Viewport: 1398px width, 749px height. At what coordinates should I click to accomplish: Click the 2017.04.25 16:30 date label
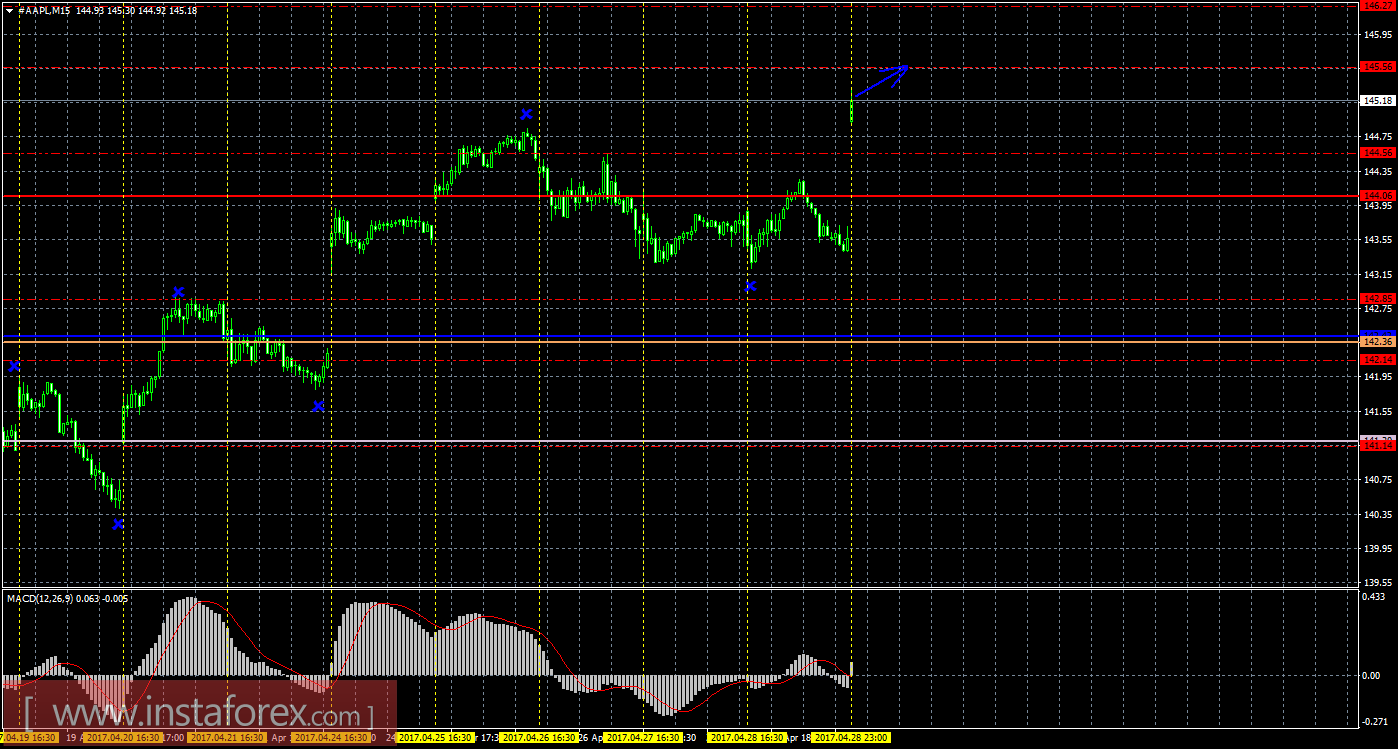(x=435, y=738)
